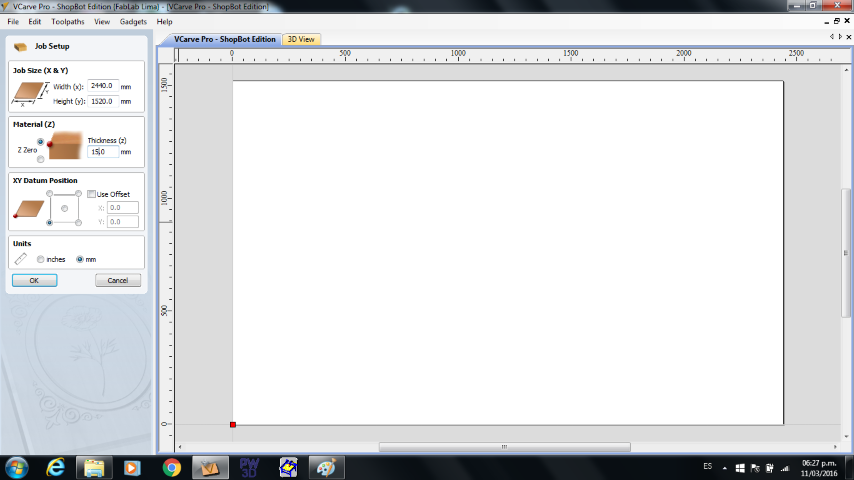Click the vertical scrollbar up arrow
Viewport: 854px width, 480px height.
point(846,70)
